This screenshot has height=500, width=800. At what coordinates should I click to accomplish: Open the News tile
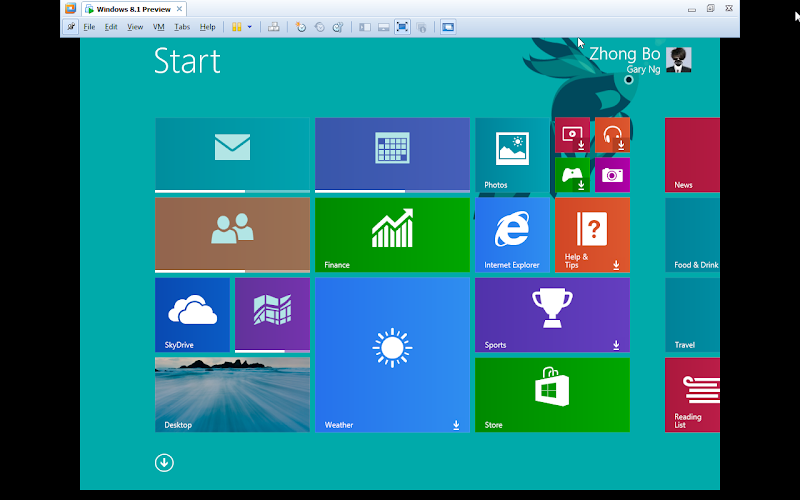(692, 155)
